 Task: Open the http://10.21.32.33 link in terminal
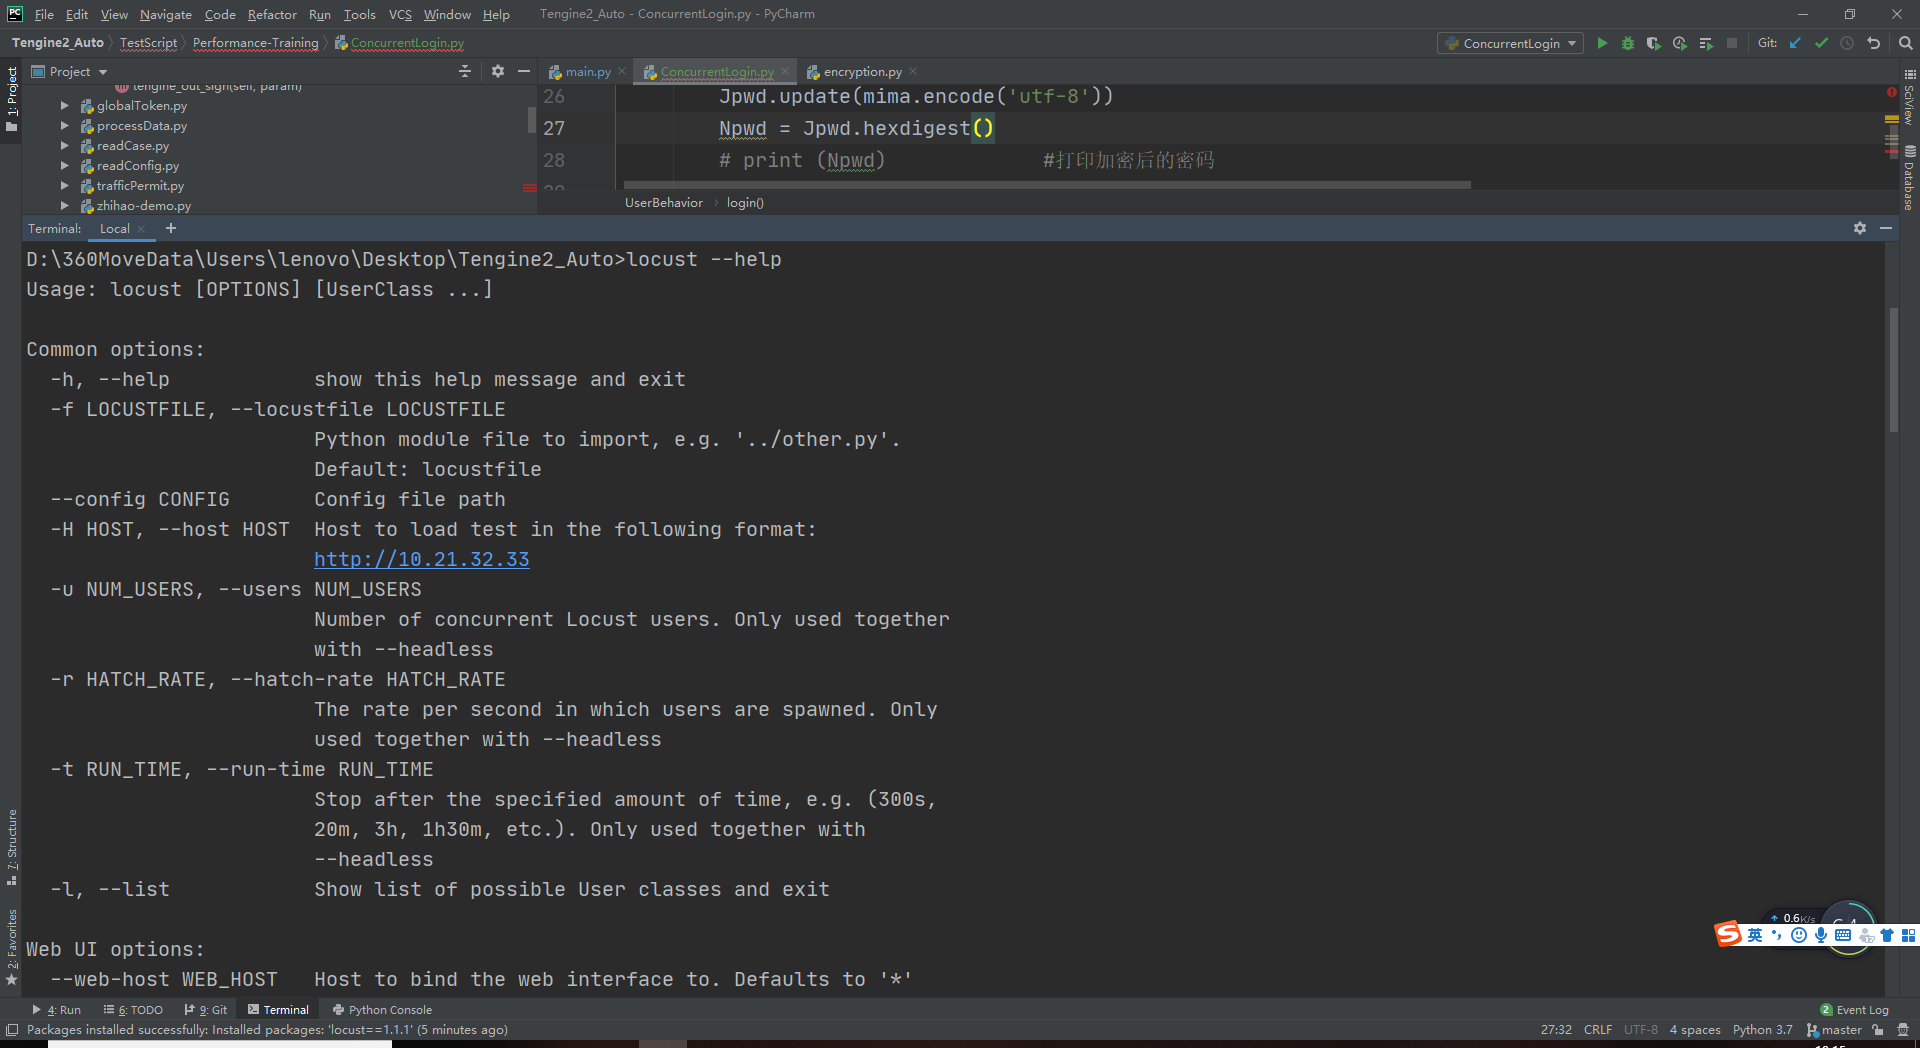[x=421, y=559]
